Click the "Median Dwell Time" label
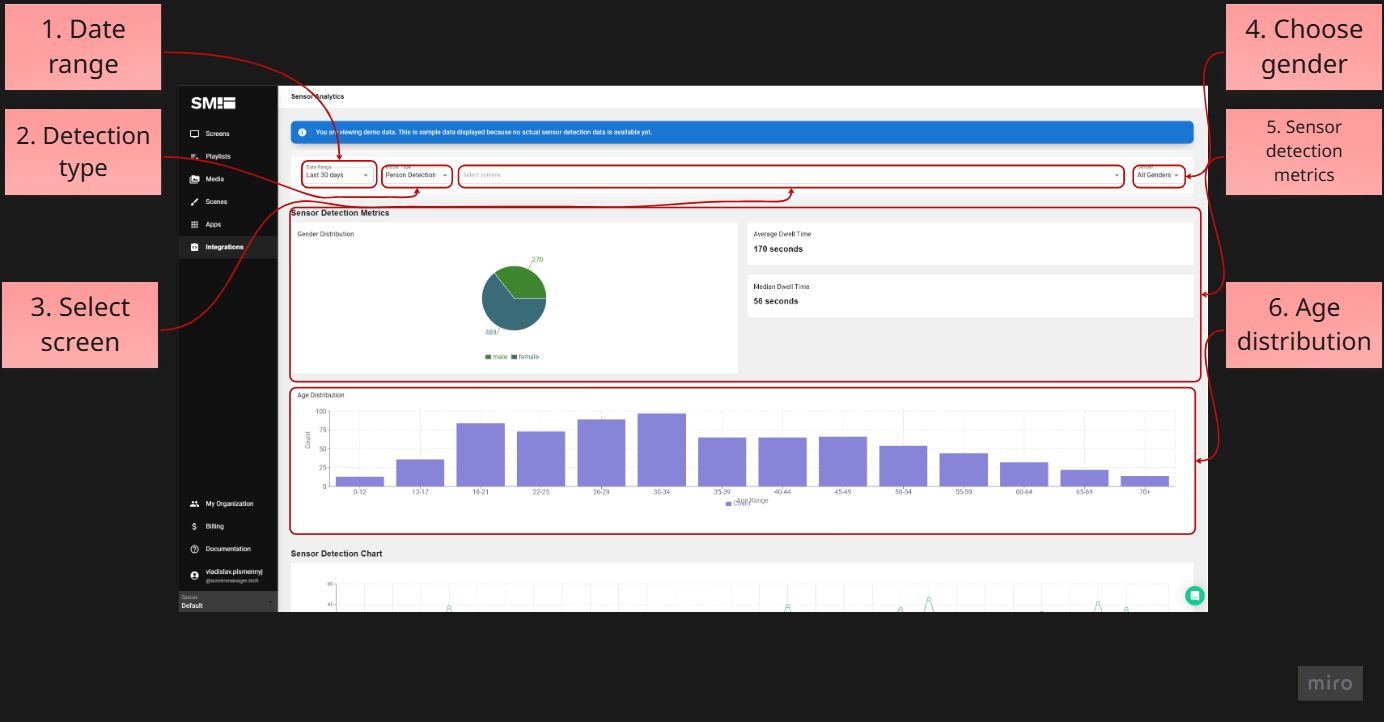1384x722 pixels. (782, 286)
